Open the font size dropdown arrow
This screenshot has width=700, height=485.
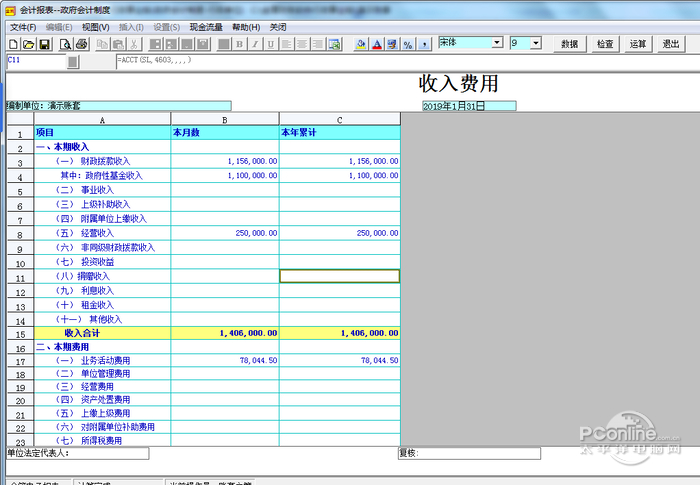coord(536,43)
